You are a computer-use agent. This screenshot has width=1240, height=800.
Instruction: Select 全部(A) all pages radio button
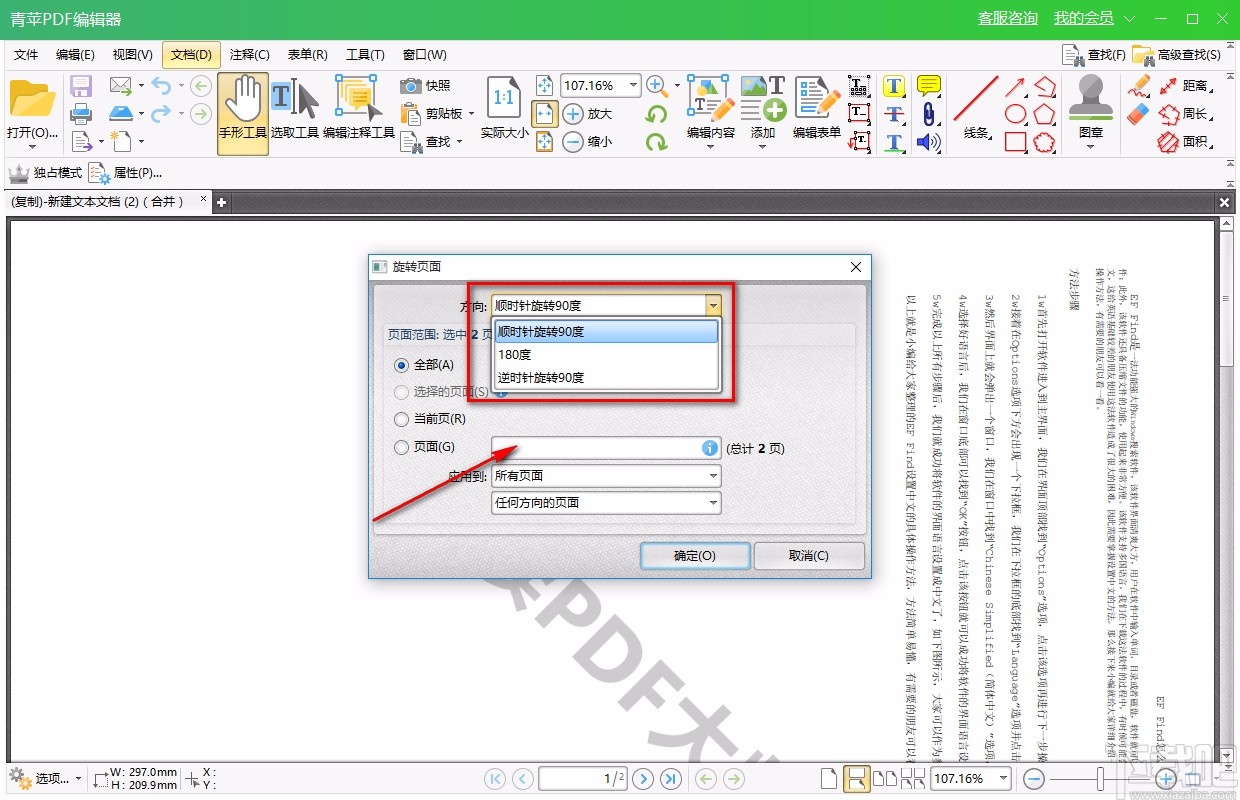click(402, 366)
